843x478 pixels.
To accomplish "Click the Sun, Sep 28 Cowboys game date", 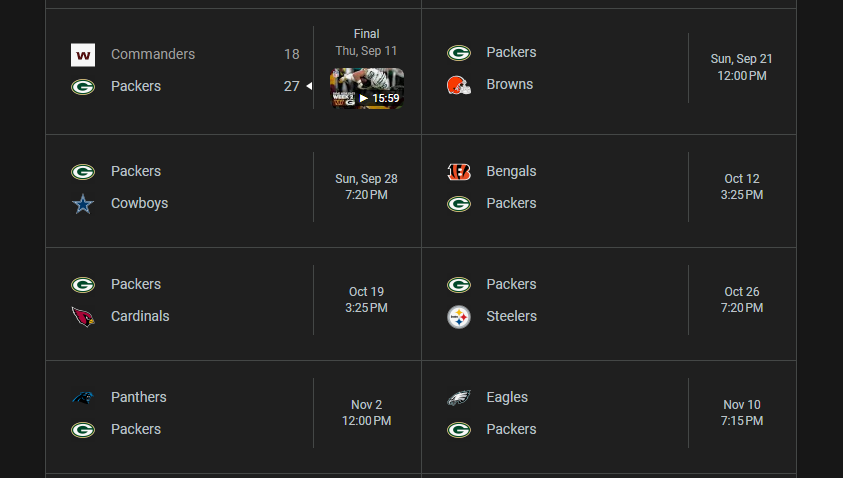I will click(366, 179).
